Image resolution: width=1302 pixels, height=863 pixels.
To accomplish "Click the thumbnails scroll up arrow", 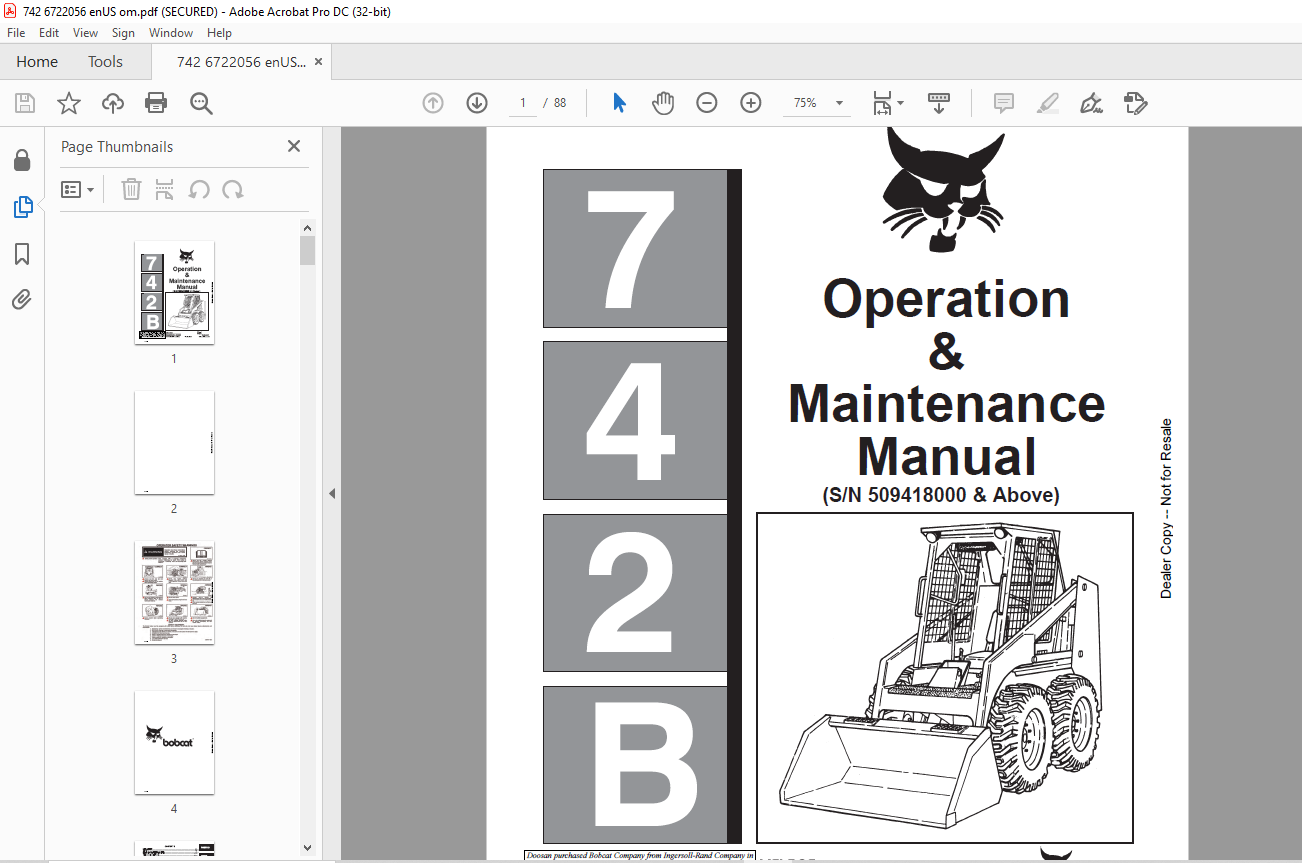I will 308,228.
